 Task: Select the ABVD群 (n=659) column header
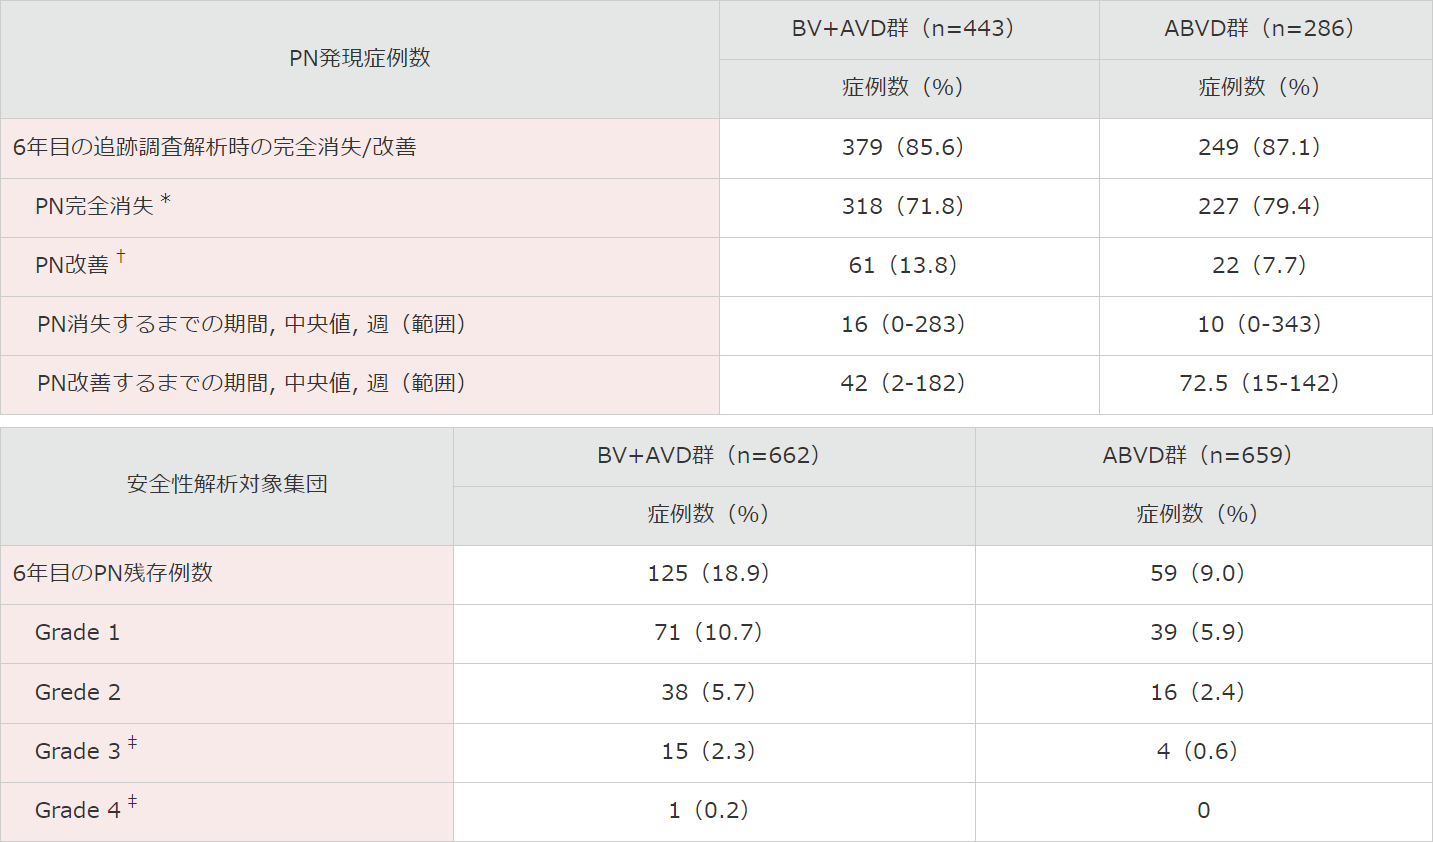[x=1203, y=457]
